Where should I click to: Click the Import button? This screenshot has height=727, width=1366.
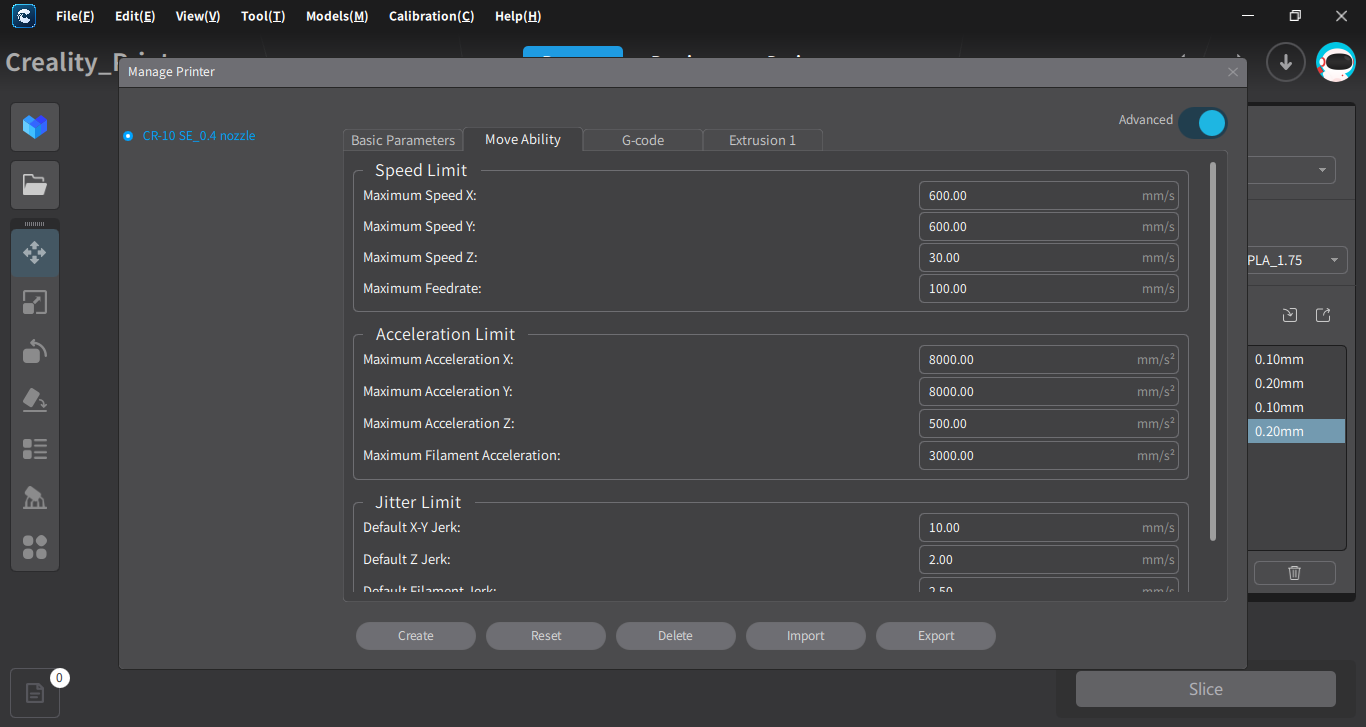coord(806,636)
